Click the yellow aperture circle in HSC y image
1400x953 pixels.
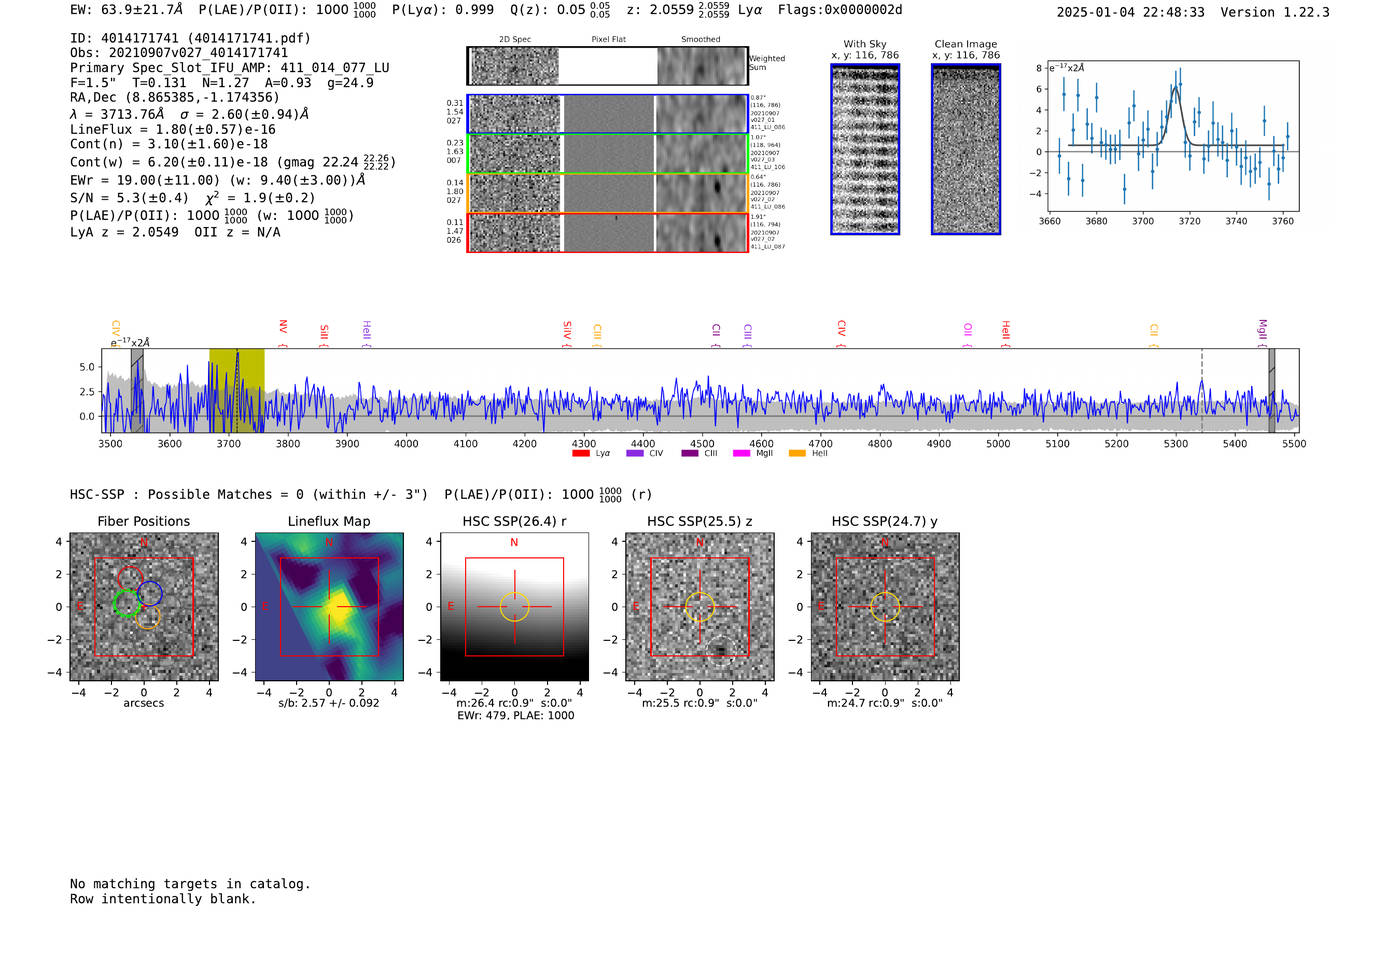(x=884, y=607)
